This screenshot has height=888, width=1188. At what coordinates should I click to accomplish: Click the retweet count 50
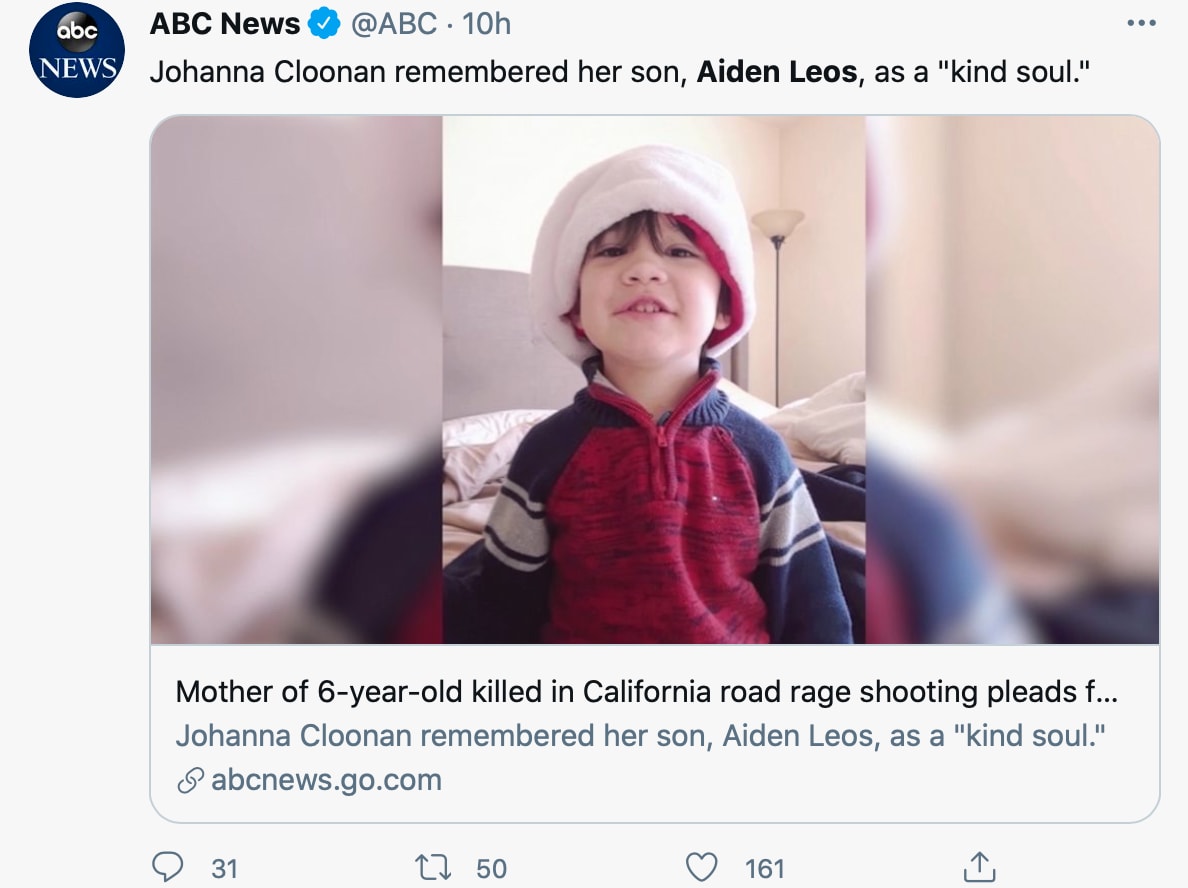(x=491, y=868)
